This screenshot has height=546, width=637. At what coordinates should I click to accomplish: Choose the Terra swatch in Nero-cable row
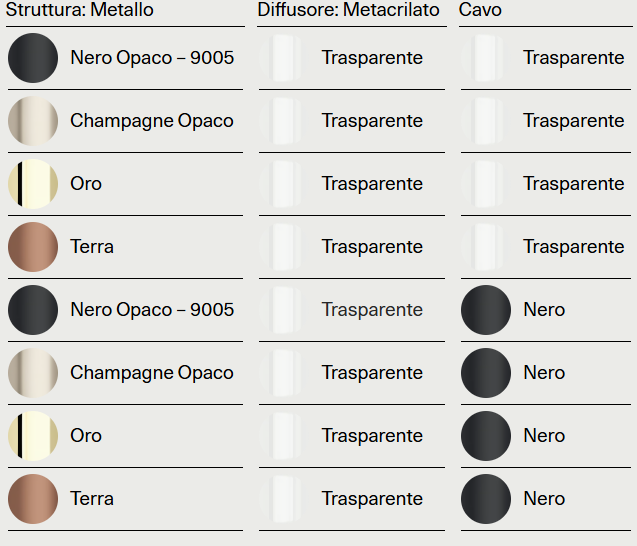(33, 499)
